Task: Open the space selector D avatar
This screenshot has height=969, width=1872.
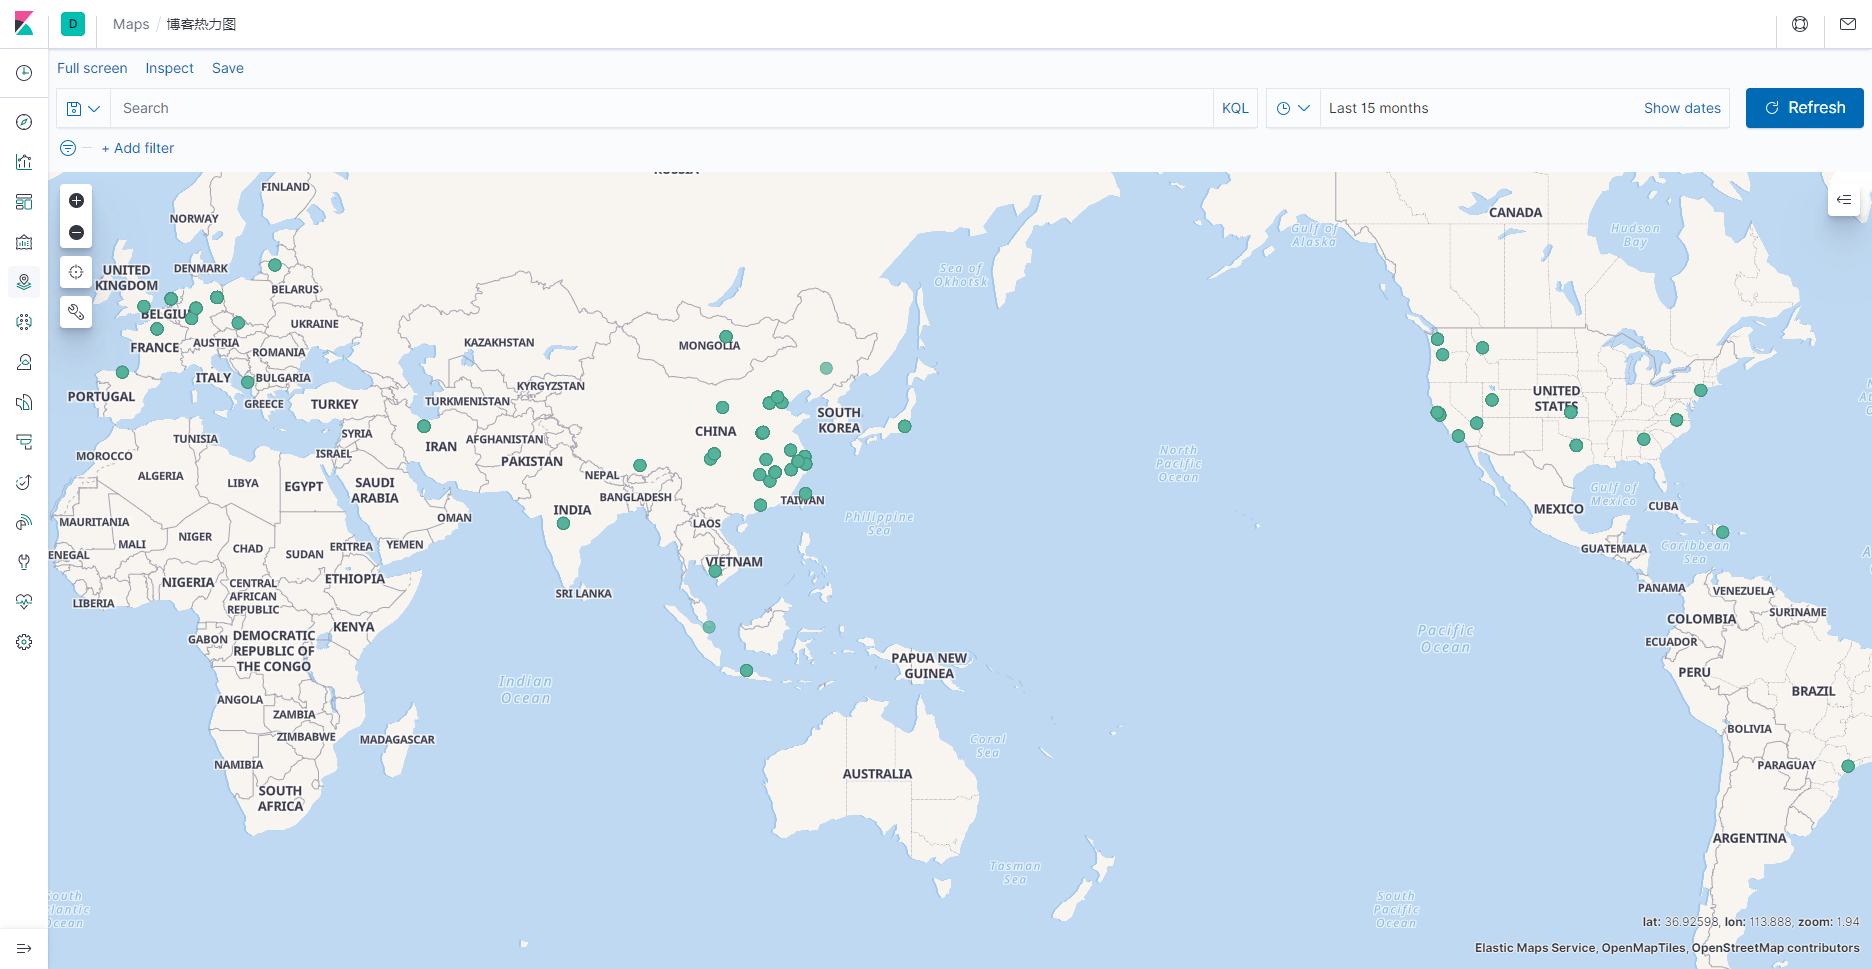Action: click(x=73, y=24)
